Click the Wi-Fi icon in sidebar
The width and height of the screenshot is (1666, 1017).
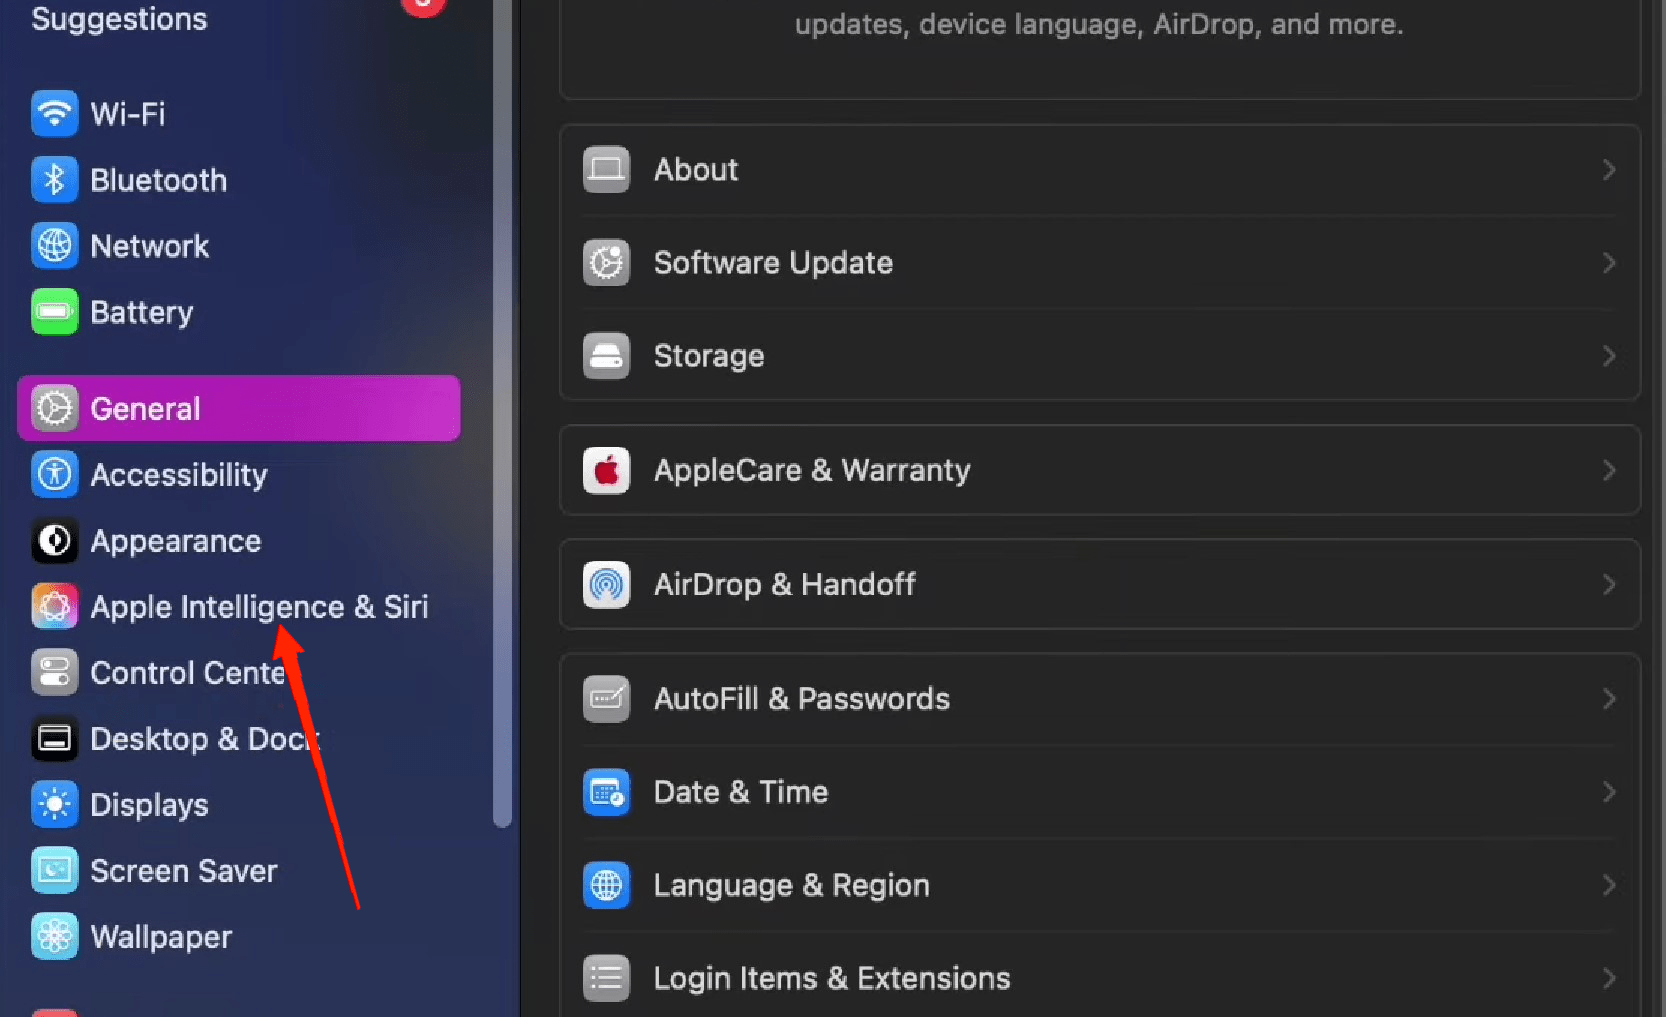point(54,114)
